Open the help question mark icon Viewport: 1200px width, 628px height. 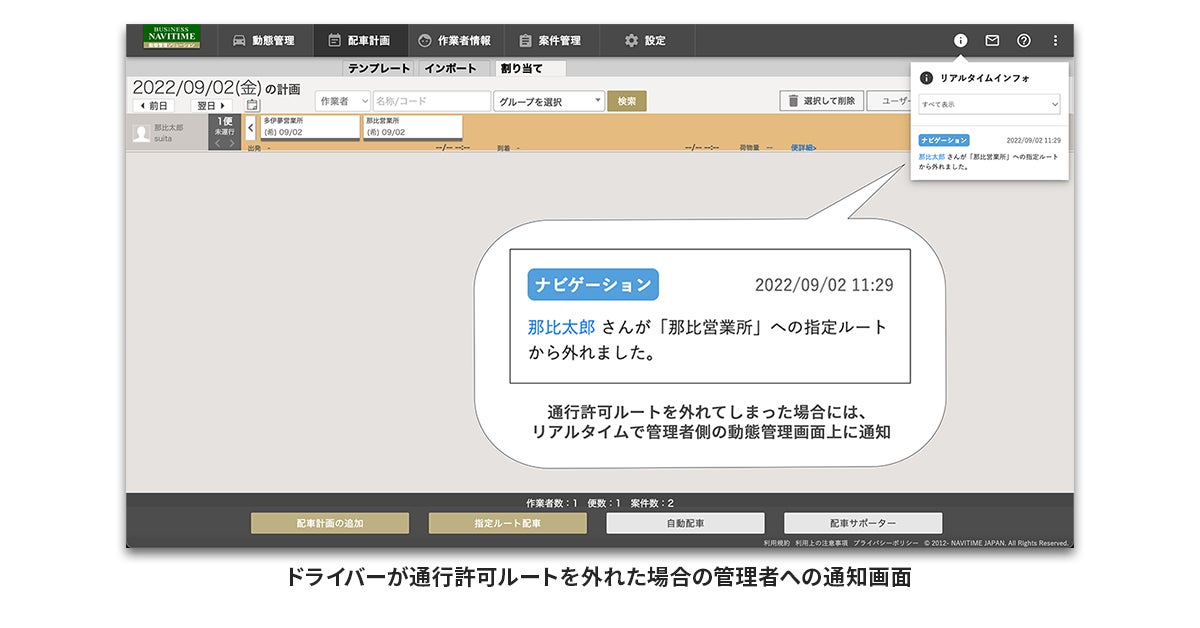pos(1024,41)
